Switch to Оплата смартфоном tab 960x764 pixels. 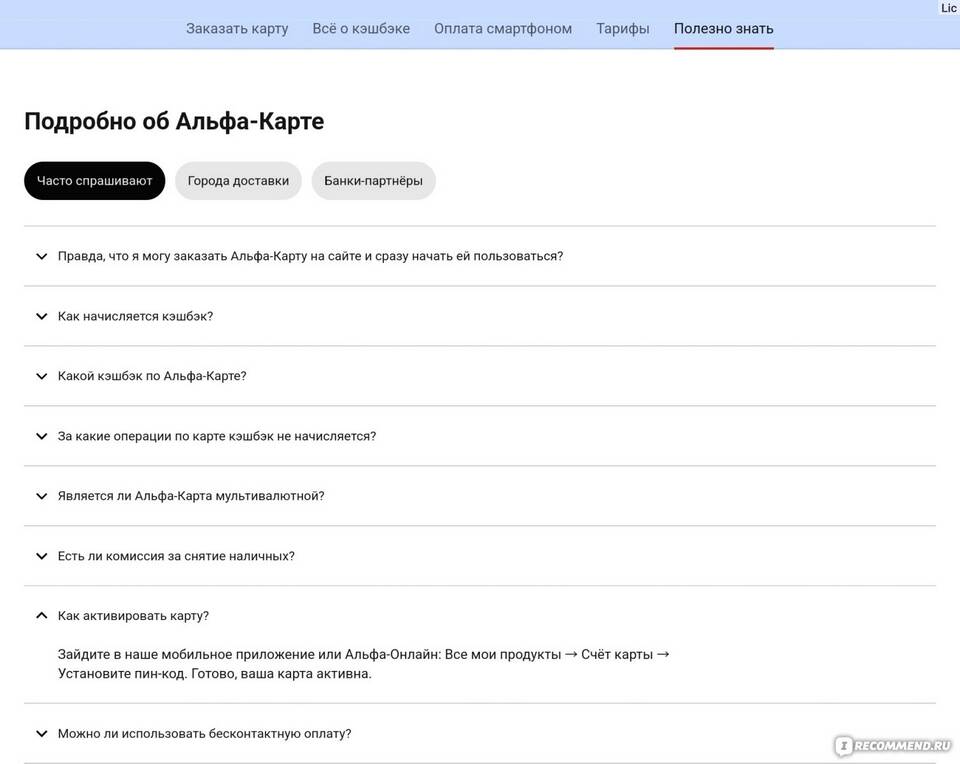503,29
